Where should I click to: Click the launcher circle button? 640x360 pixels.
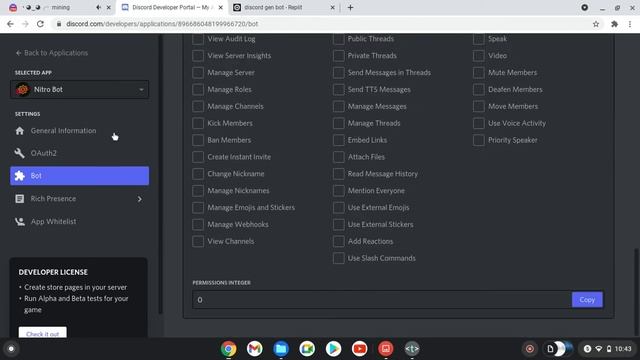[x=11, y=349]
